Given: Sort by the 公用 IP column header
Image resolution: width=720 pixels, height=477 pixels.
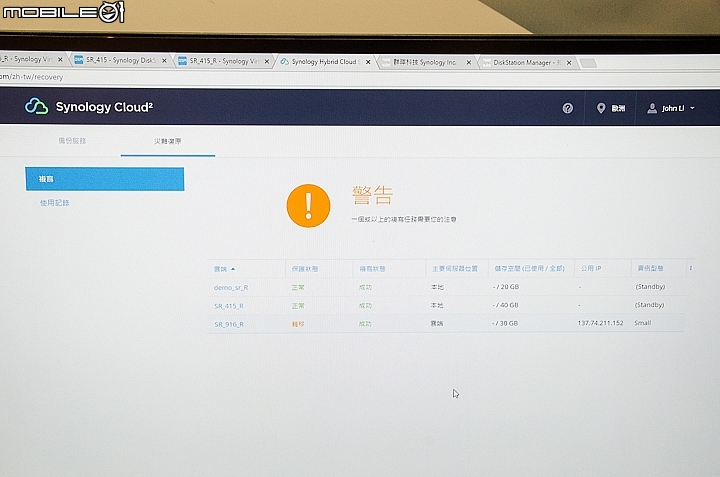Looking at the screenshot, I should [591, 268].
